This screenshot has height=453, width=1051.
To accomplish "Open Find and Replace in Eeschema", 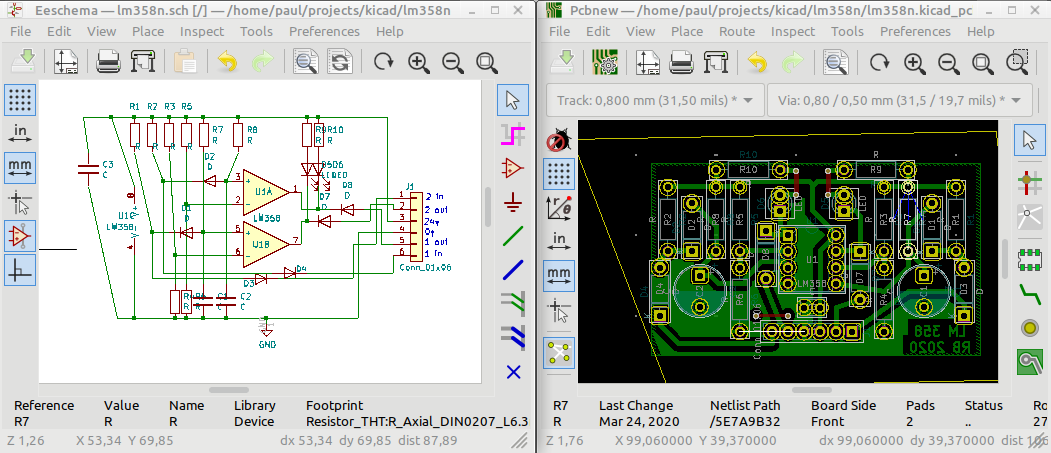I will (341, 62).
